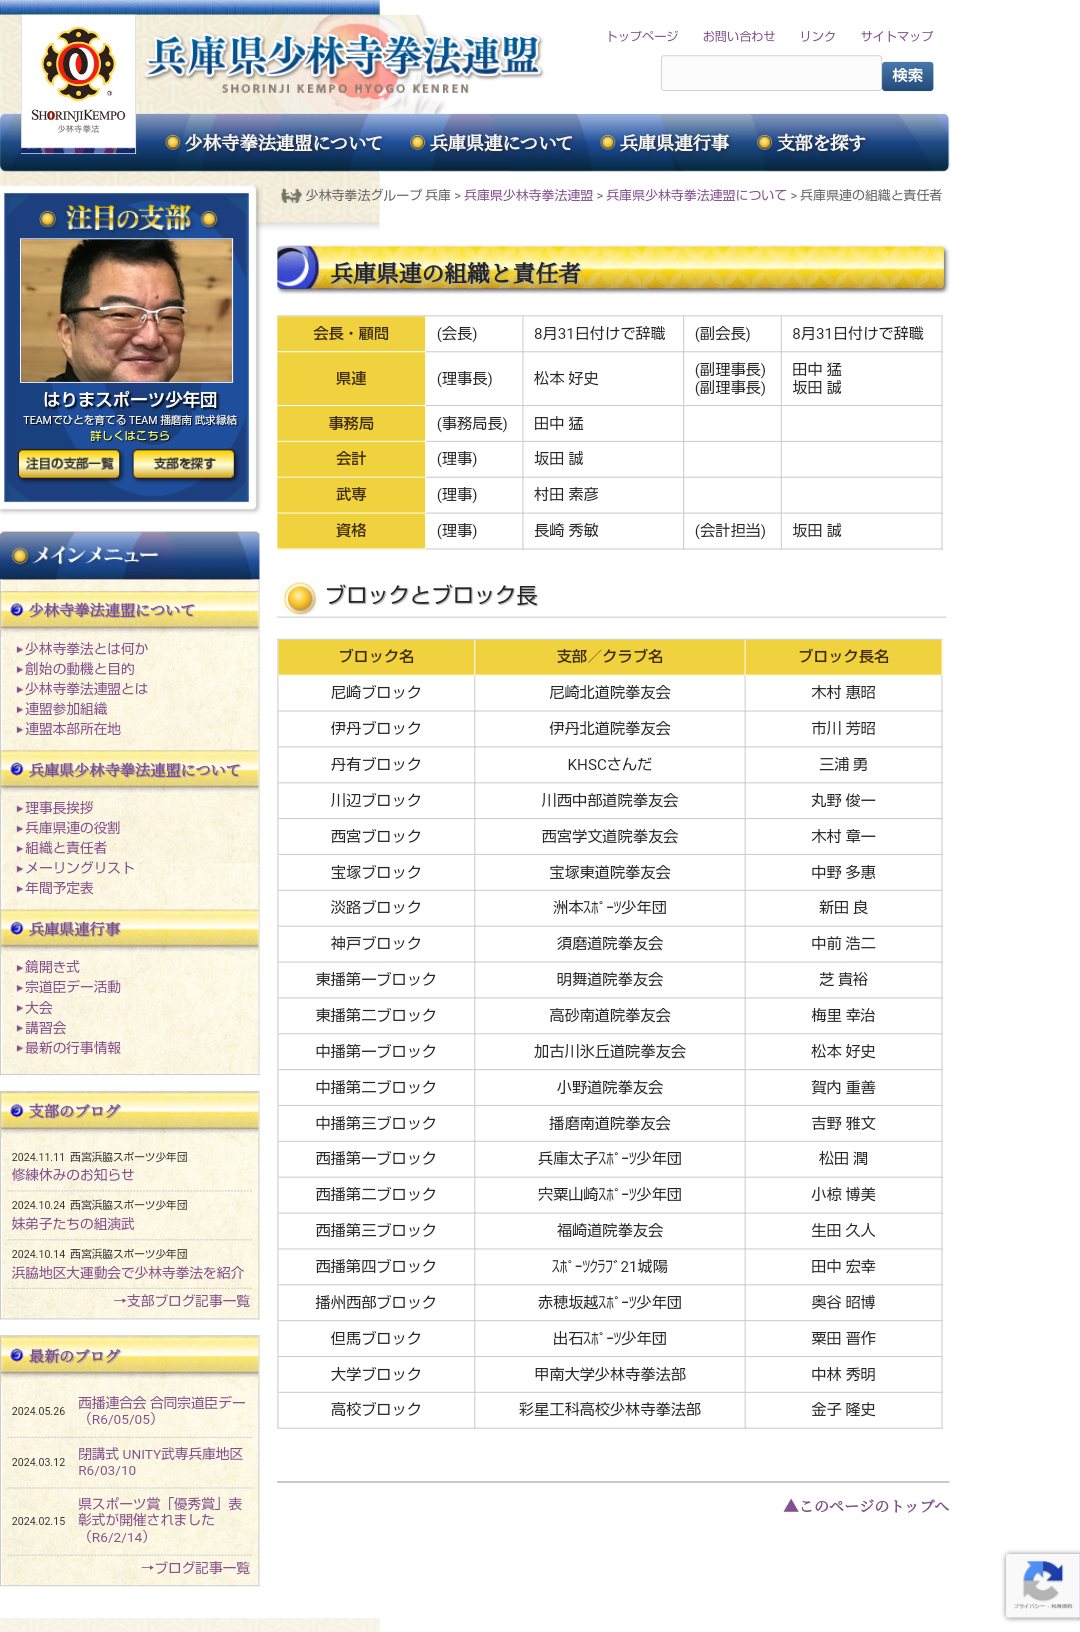Open sidebar link 兵庫県連の役割
This screenshot has width=1080, height=1632.
coord(72,828)
